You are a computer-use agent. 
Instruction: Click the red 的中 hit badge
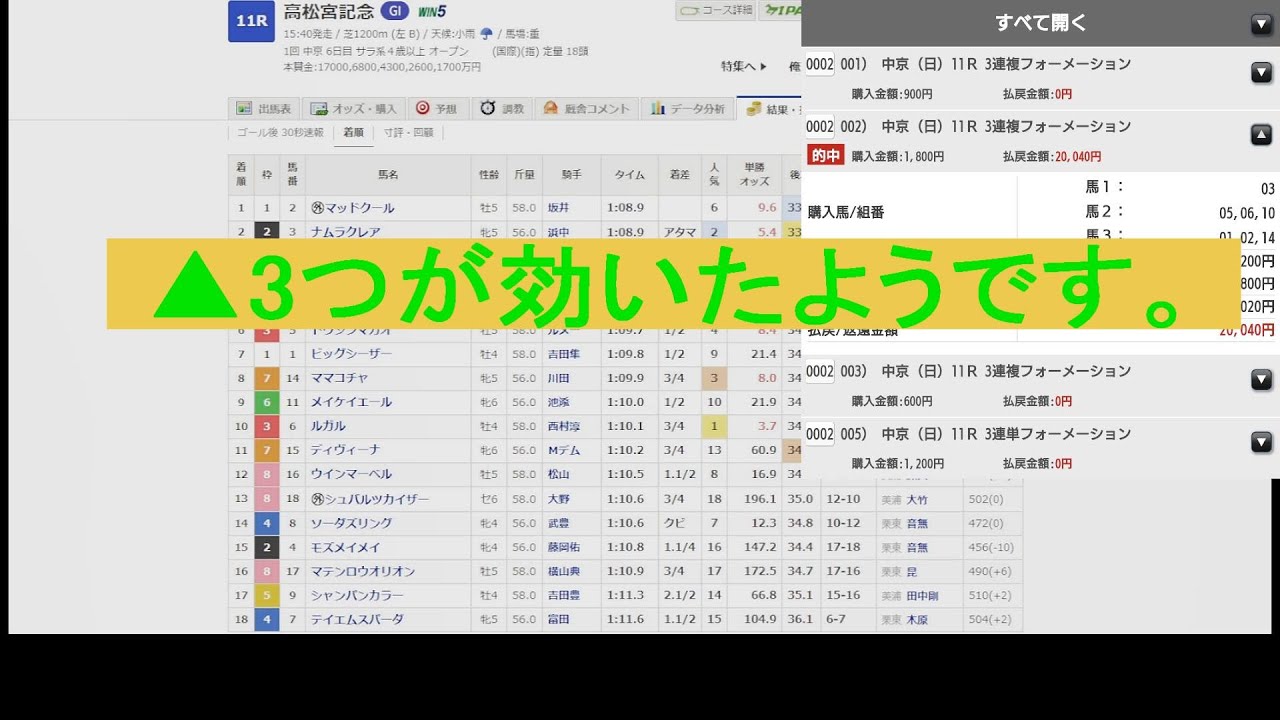point(825,155)
